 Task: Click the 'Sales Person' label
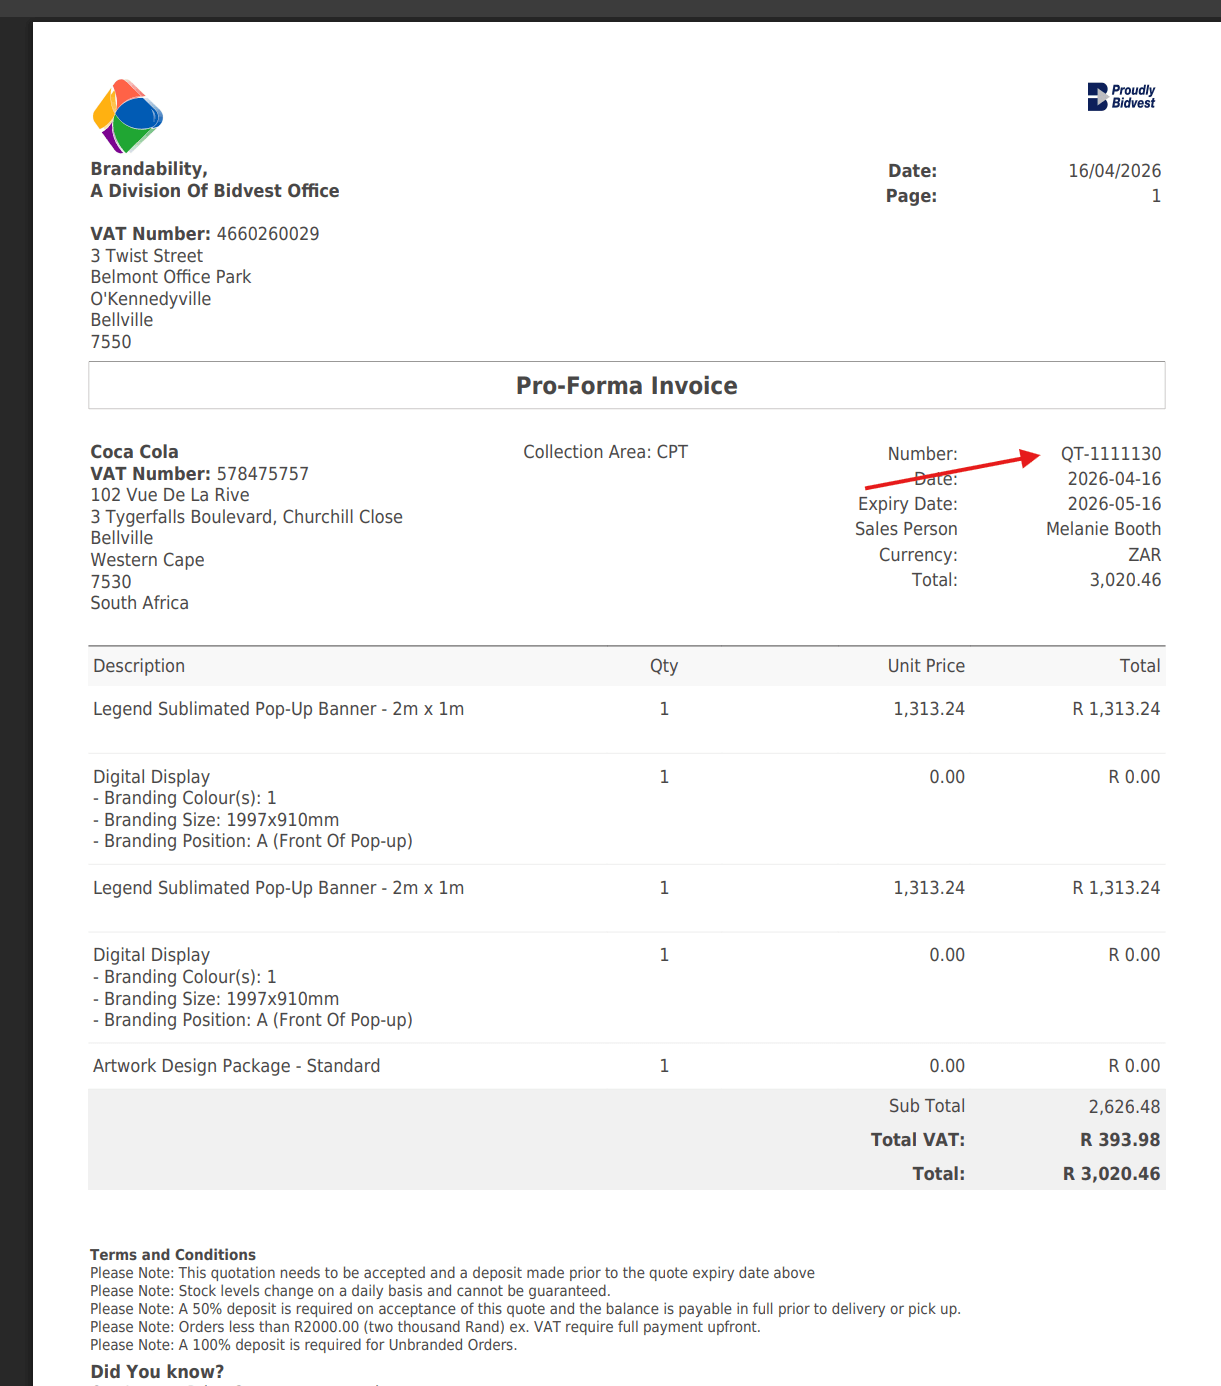(906, 529)
